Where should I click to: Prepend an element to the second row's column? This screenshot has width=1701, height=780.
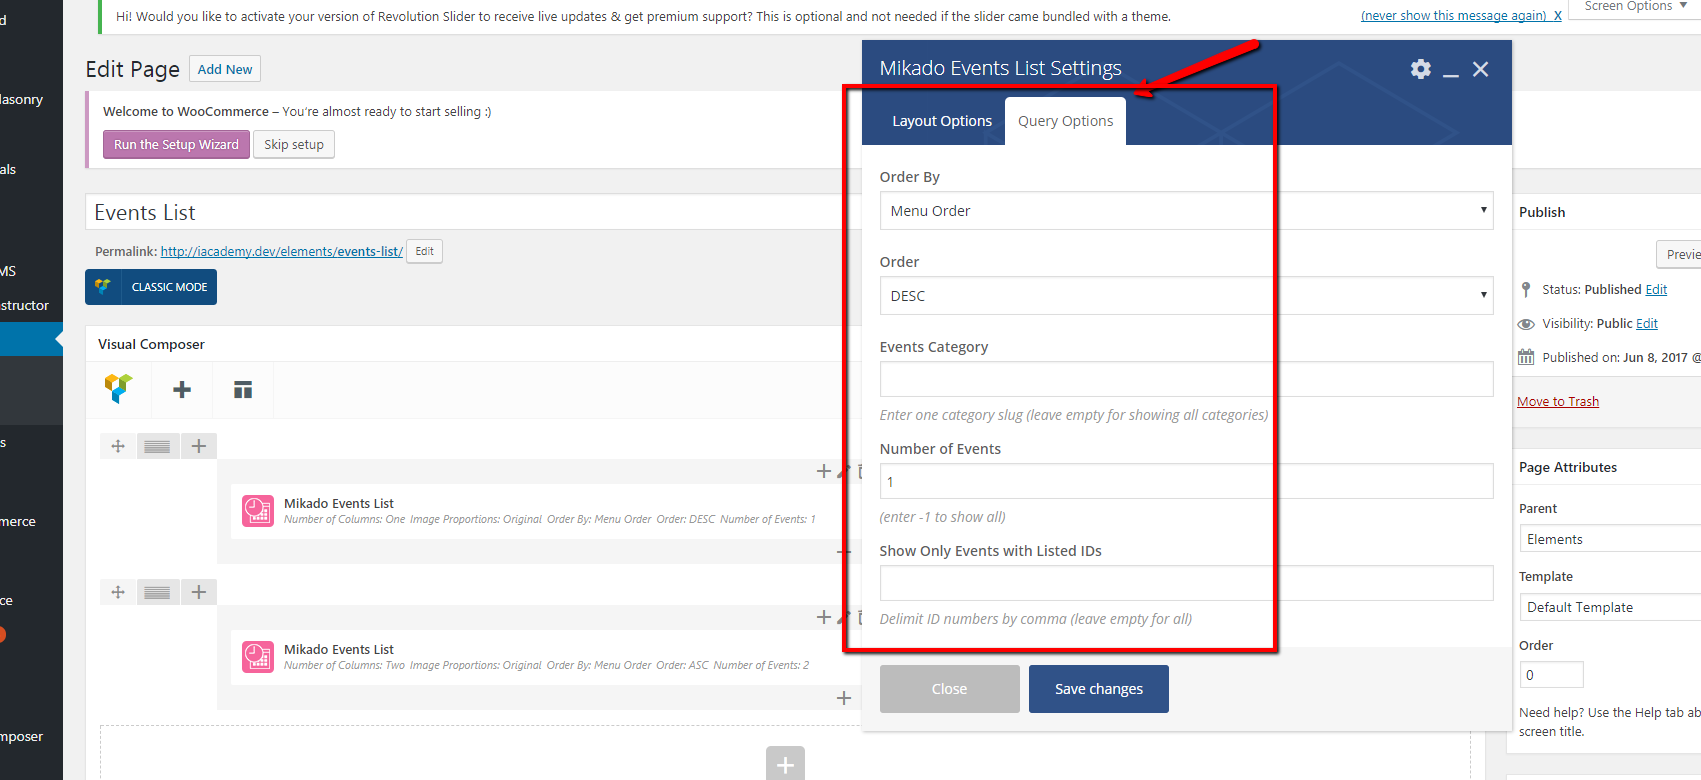(x=824, y=617)
